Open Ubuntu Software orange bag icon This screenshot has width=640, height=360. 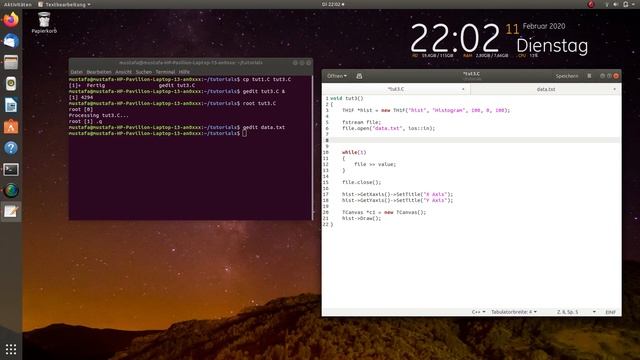pyautogui.click(x=11, y=127)
